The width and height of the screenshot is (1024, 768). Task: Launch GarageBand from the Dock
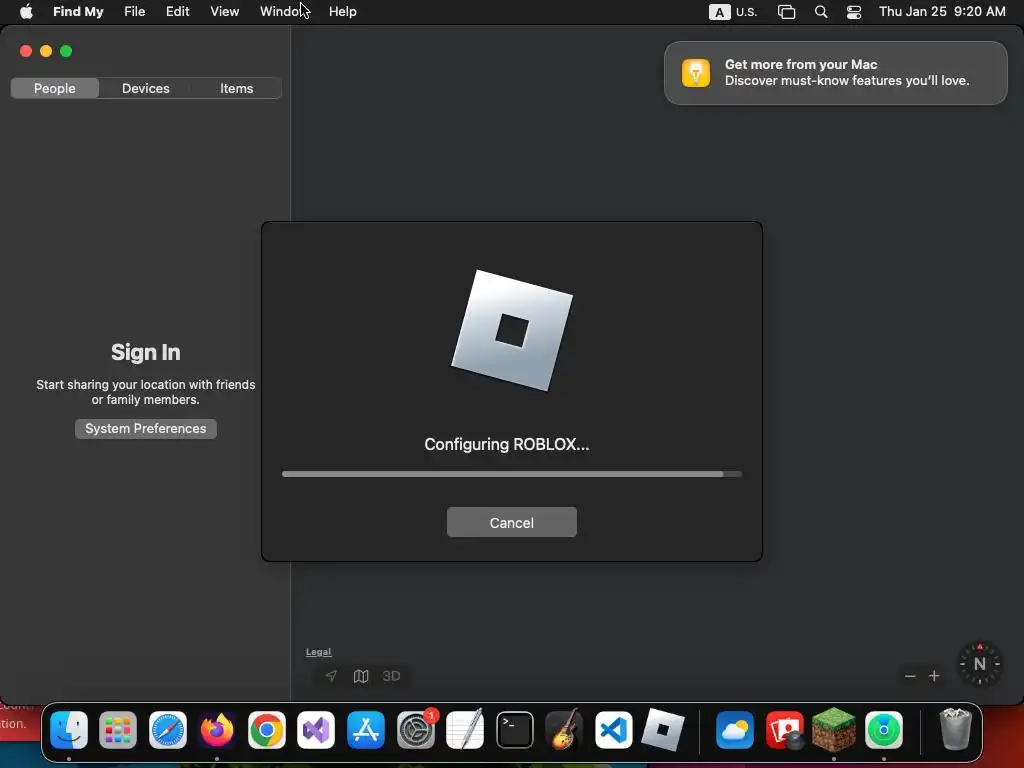564,729
